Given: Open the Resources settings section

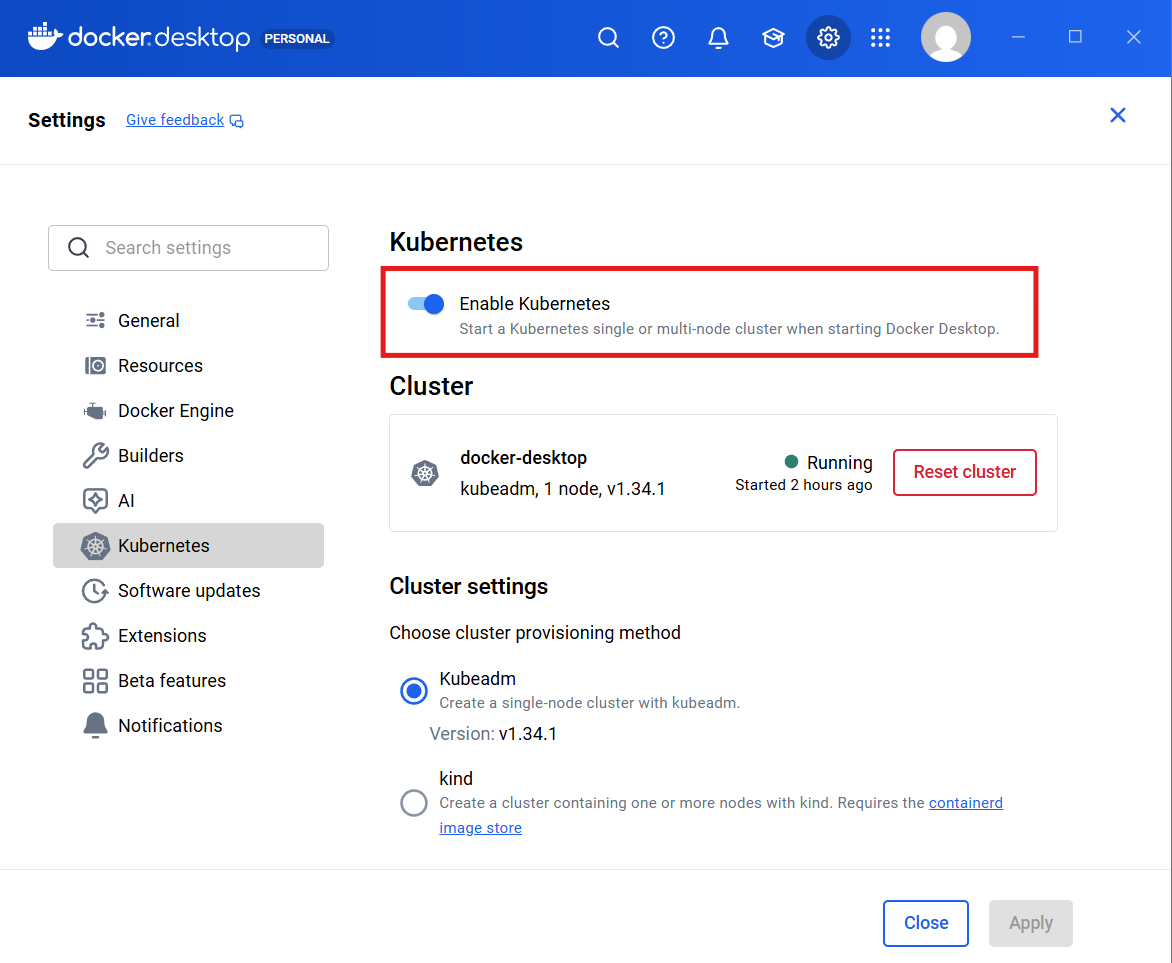Looking at the screenshot, I should click(x=188, y=366).
